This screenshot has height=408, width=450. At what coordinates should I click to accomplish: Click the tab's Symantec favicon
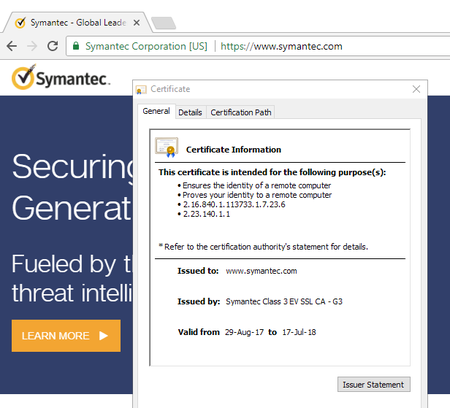[20, 23]
